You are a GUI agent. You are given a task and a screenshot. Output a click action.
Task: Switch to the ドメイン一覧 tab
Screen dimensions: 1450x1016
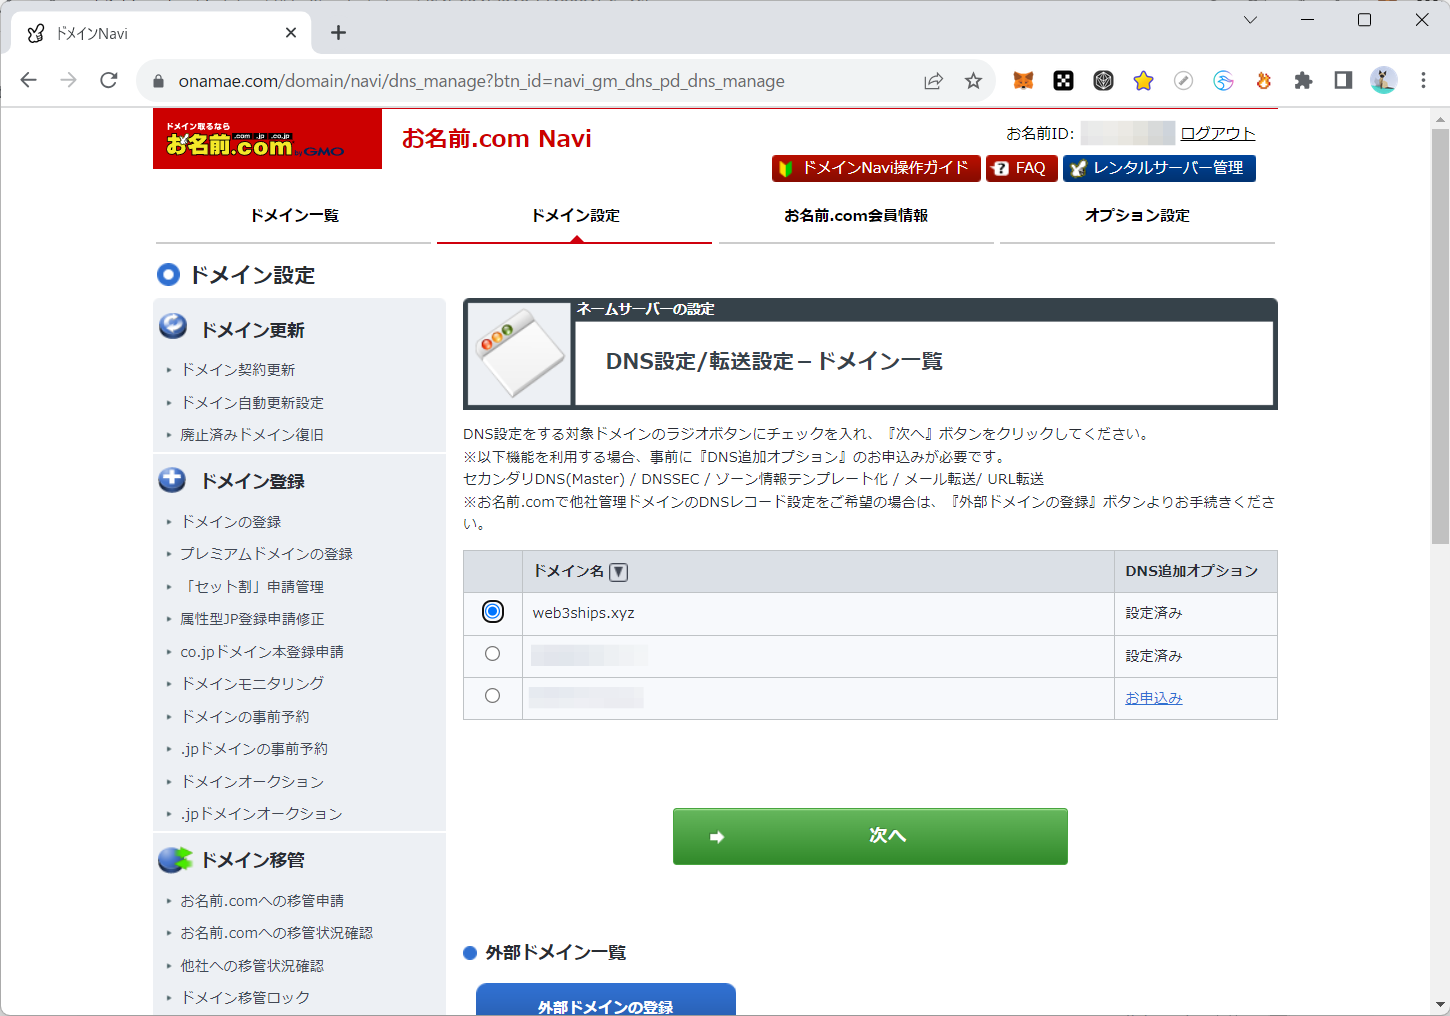click(x=294, y=216)
